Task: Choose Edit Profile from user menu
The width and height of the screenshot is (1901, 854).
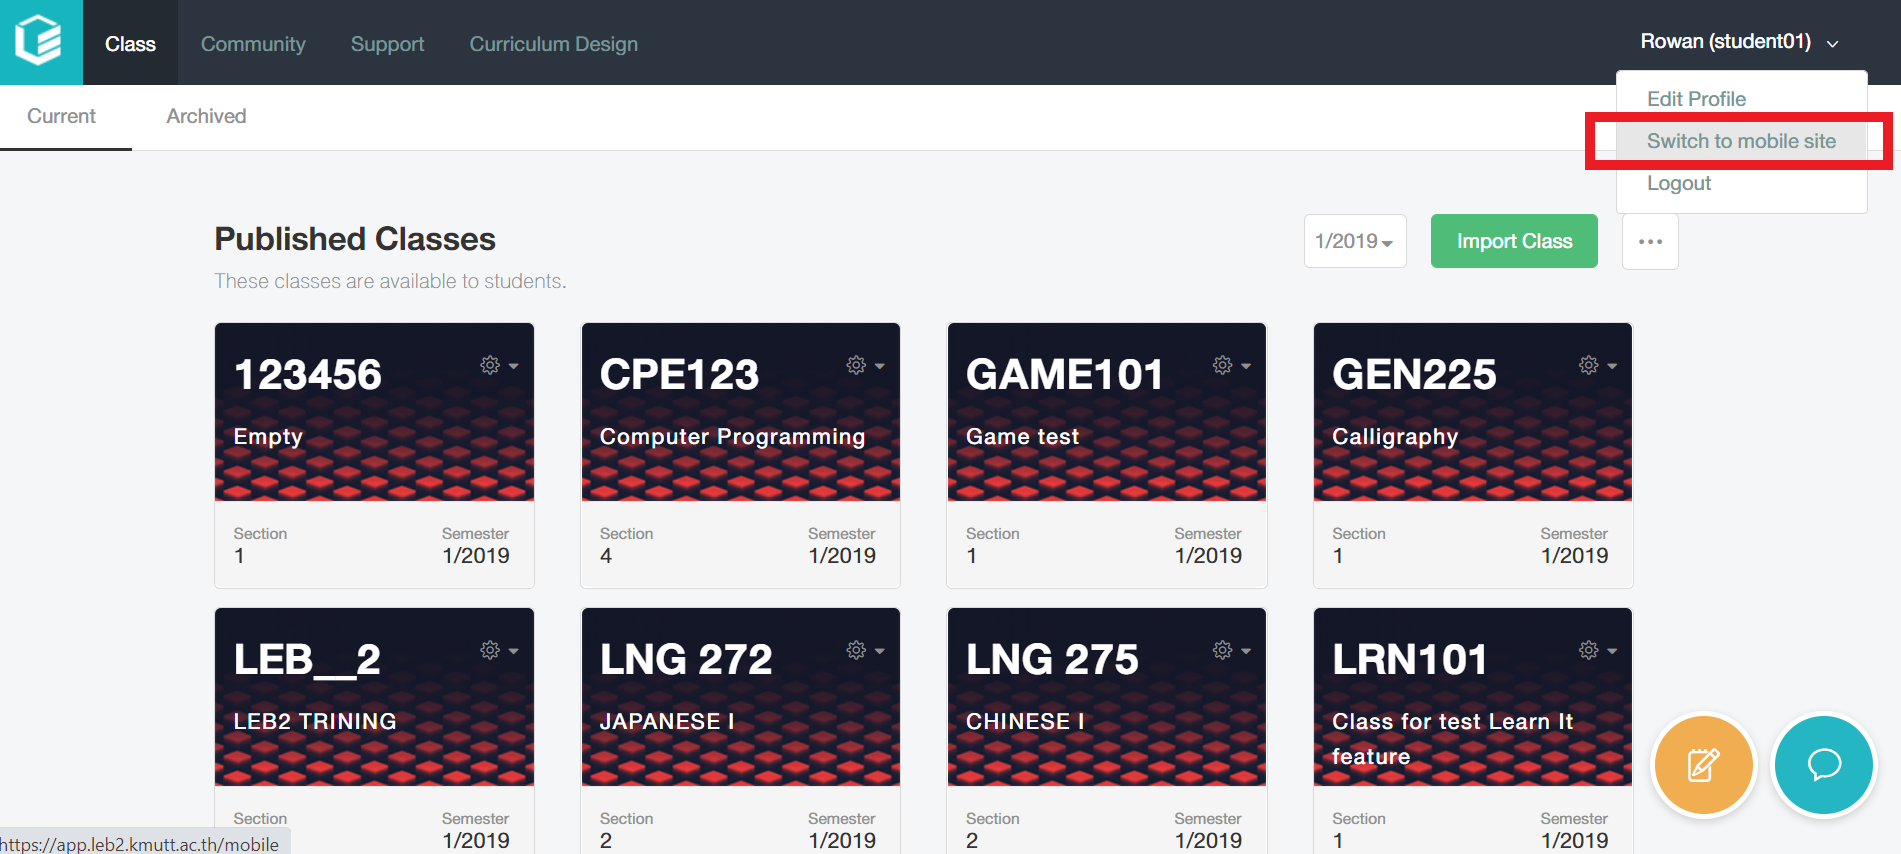Action: tap(1696, 99)
